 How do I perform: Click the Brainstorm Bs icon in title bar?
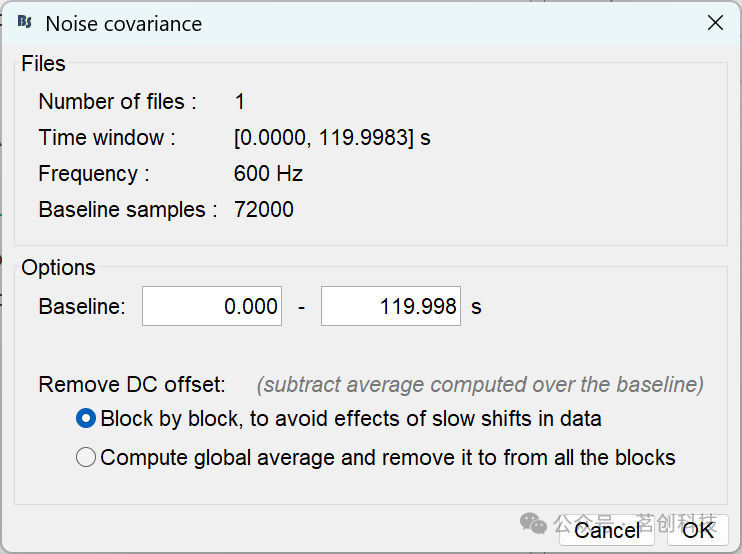tap(25, 22)
